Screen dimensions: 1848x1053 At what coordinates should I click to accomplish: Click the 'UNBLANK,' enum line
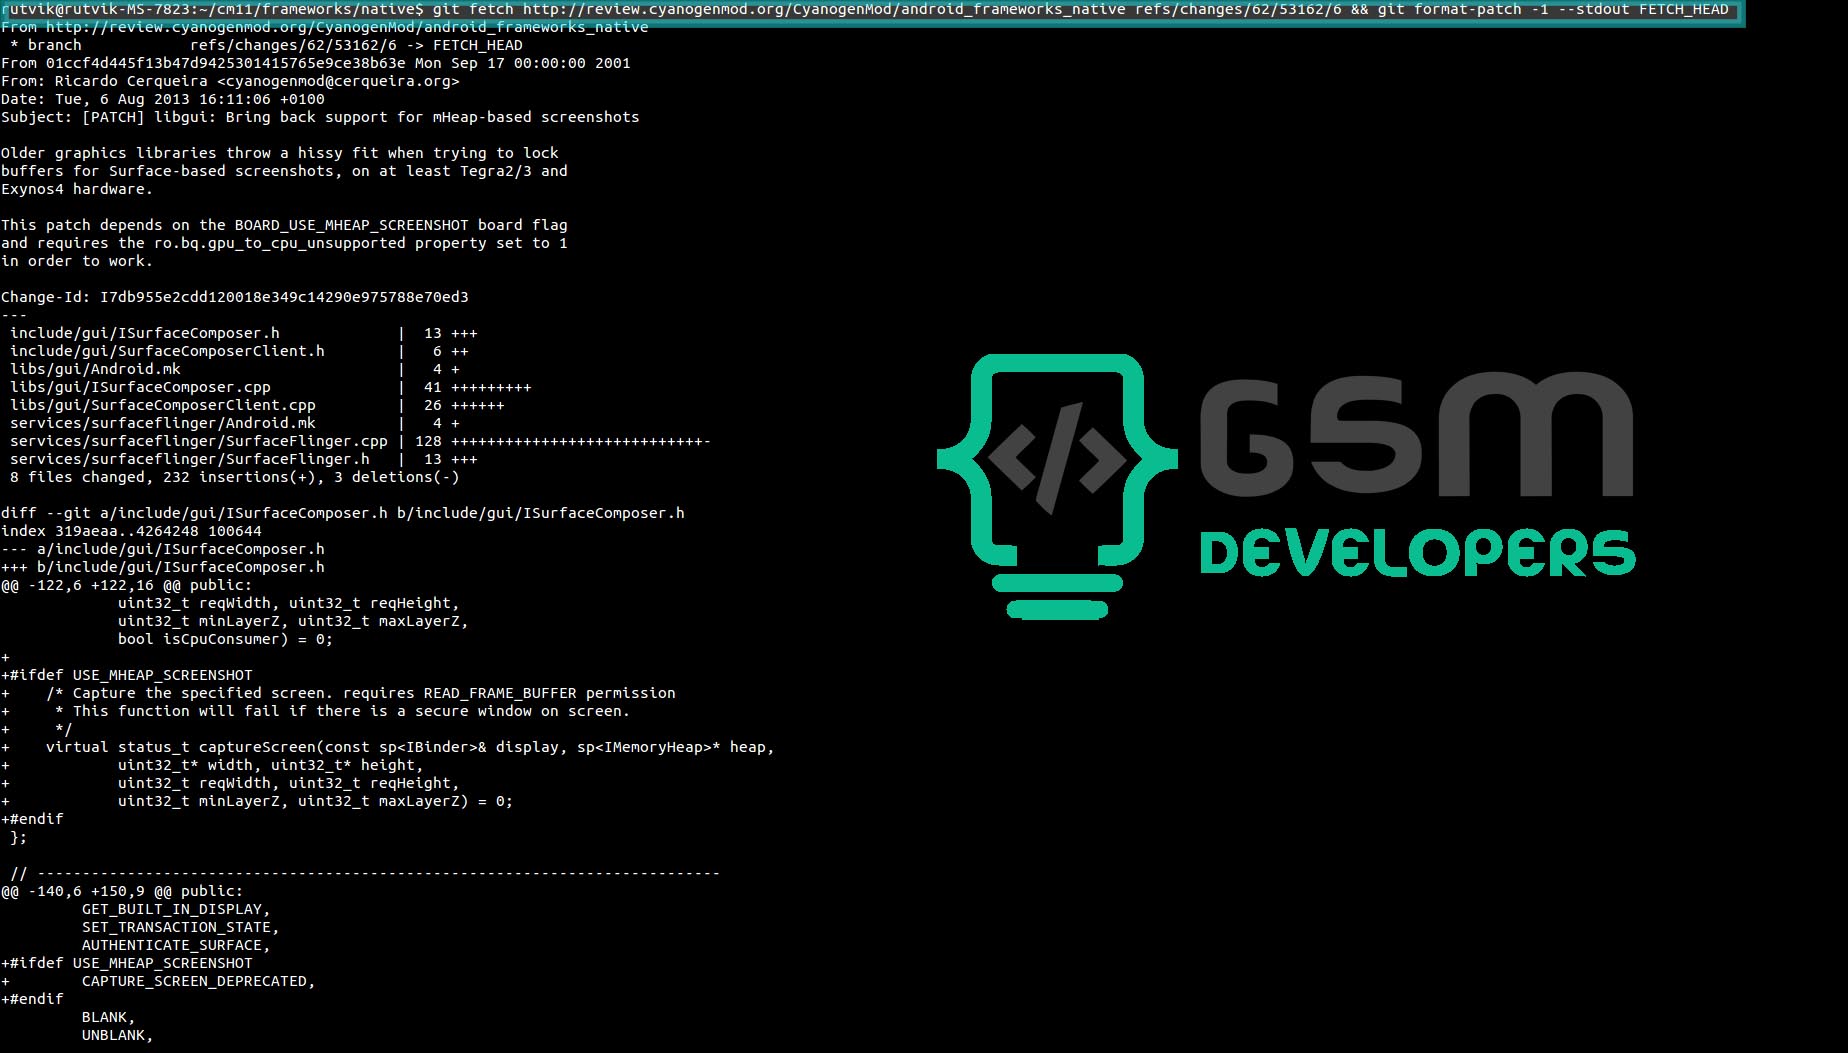point(118,1035)
